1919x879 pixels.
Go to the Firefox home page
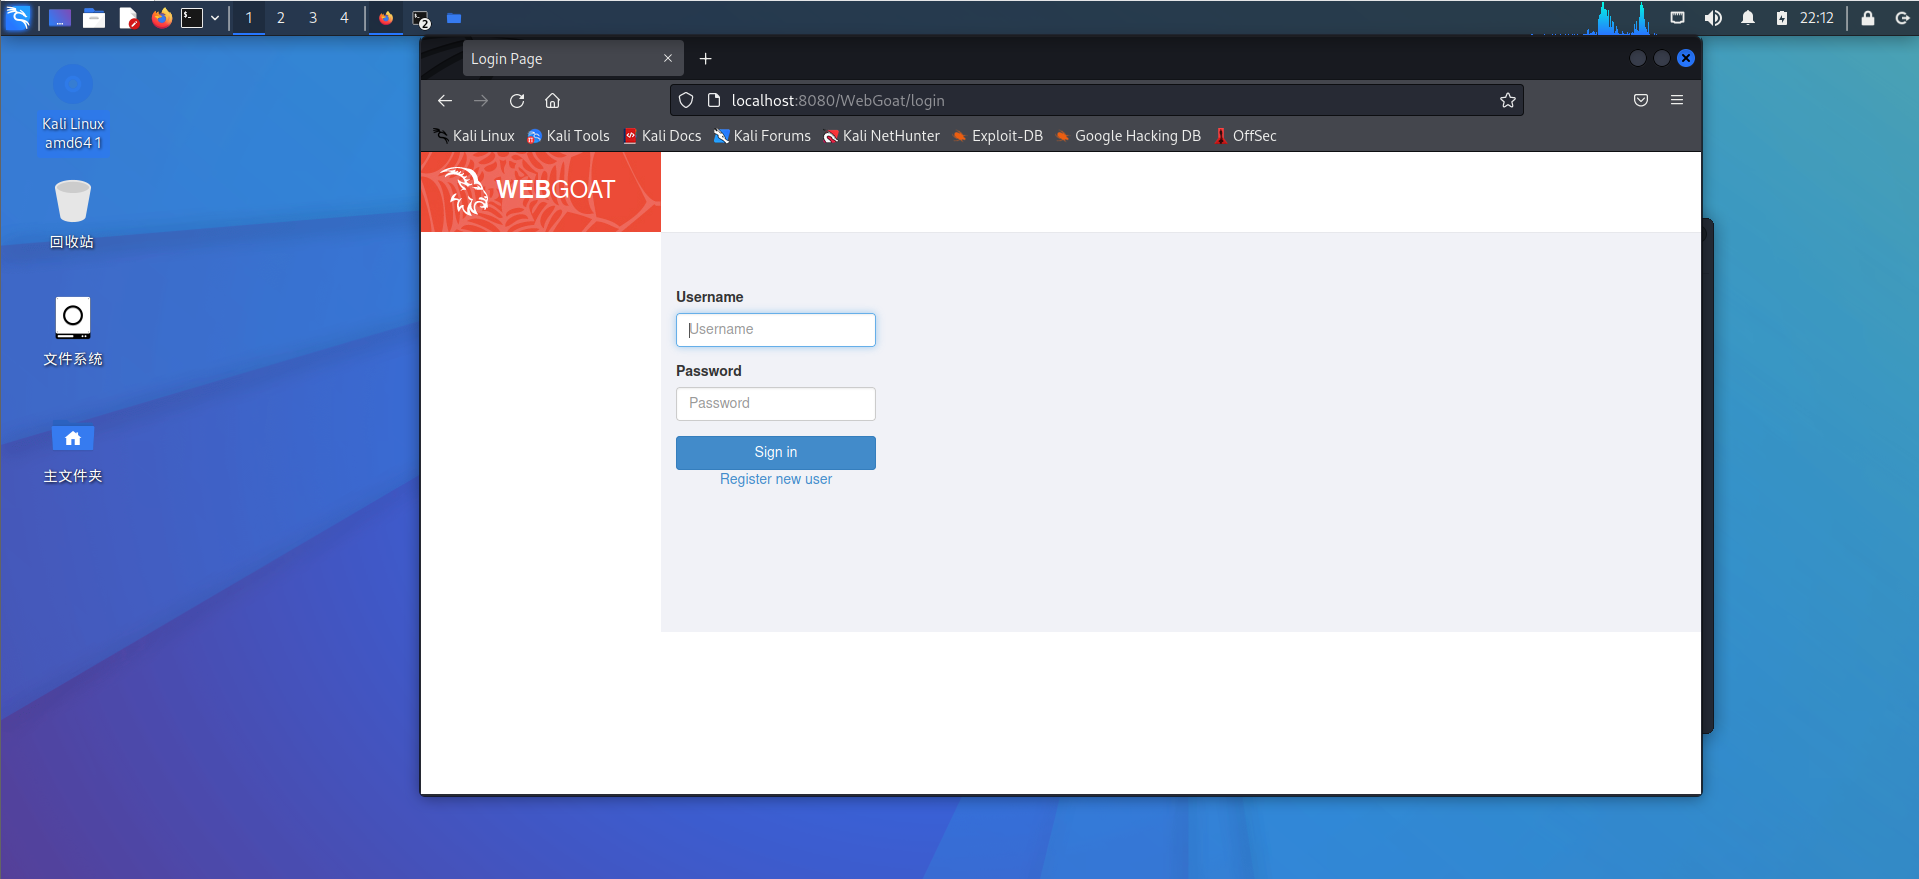(x=552, y=100)
